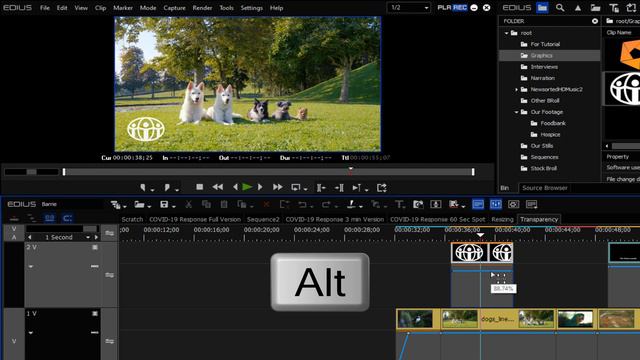Click the New sequence icon
The image size is (640, 360).
[x=116, y=204]
